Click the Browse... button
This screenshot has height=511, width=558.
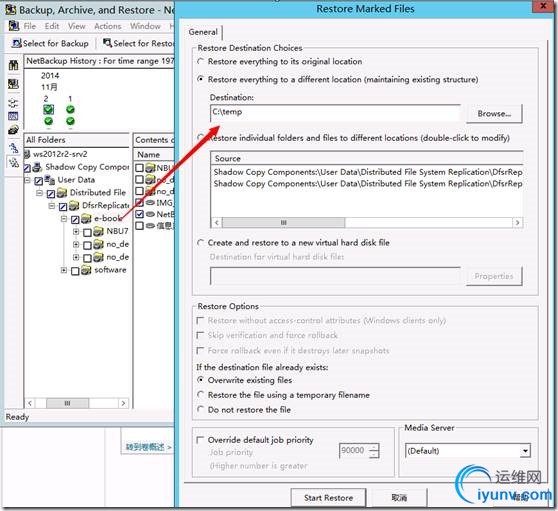pyautogui.click(x=494, y=114)
